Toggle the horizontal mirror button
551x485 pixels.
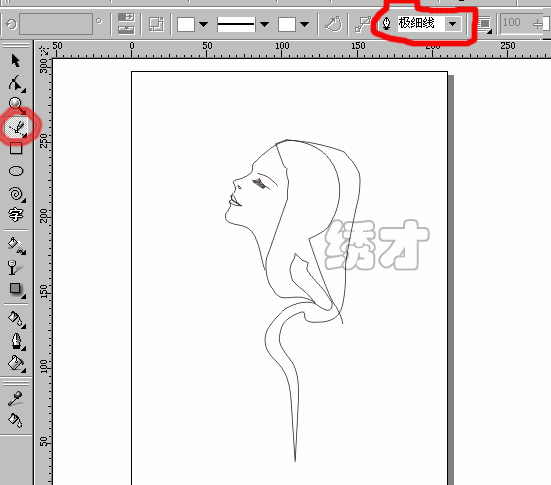(126, 17)
